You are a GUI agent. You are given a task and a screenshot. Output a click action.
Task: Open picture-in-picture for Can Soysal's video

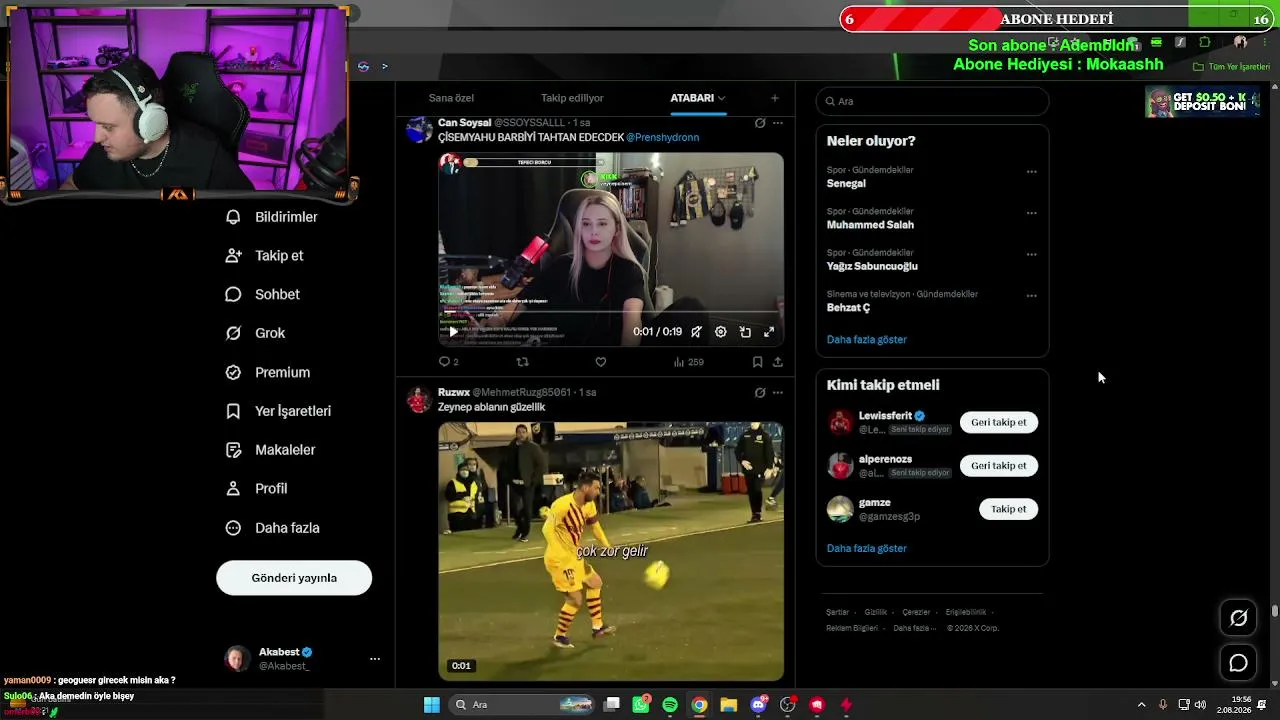click(745, 332)
